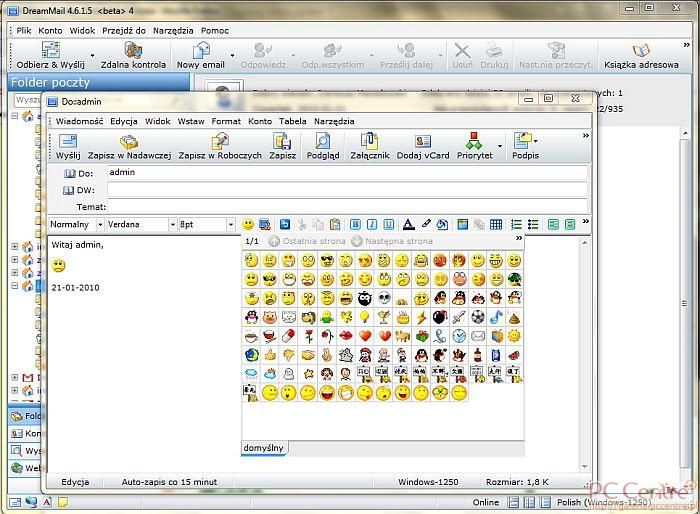Expand emoticon panel overflow chevron
Image resolution: width=700 pixels, height=514 pixels.
519,238
